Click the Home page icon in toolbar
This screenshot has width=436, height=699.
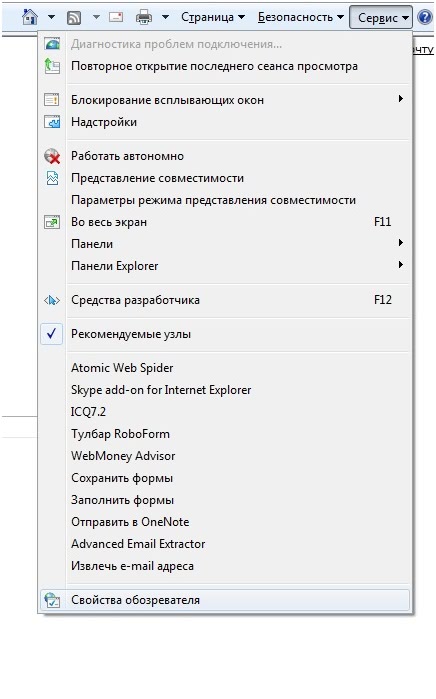point(30,17)
